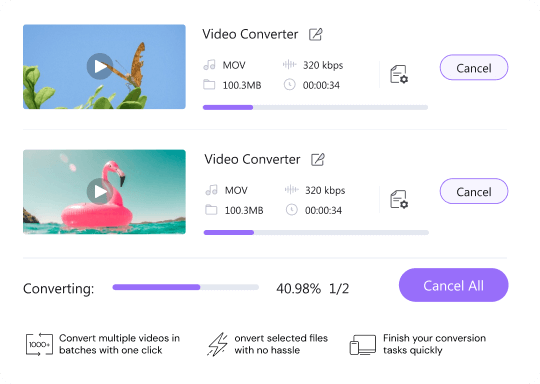Click the clock icon beside 00:00:34 in the second item
Screen dimensions: 540x384
pyautogui.click(x=292, y=210)
